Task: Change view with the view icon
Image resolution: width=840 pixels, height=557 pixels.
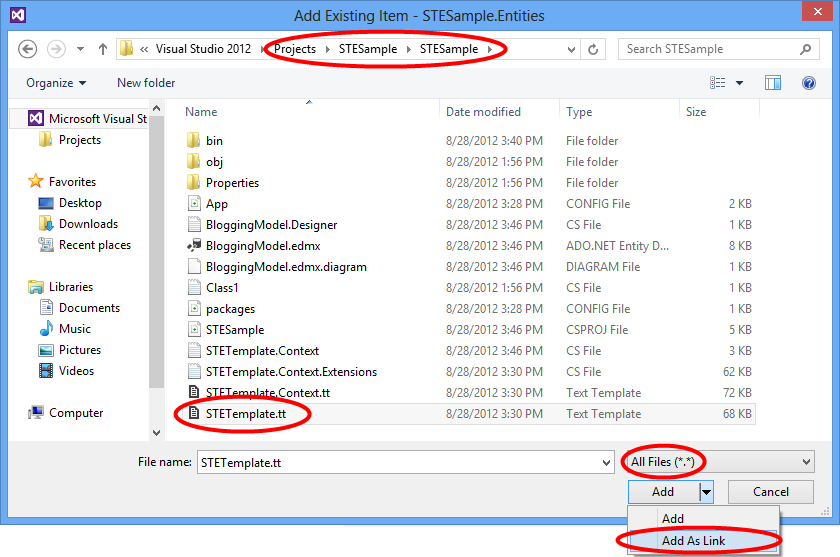Action: point(718,83)
